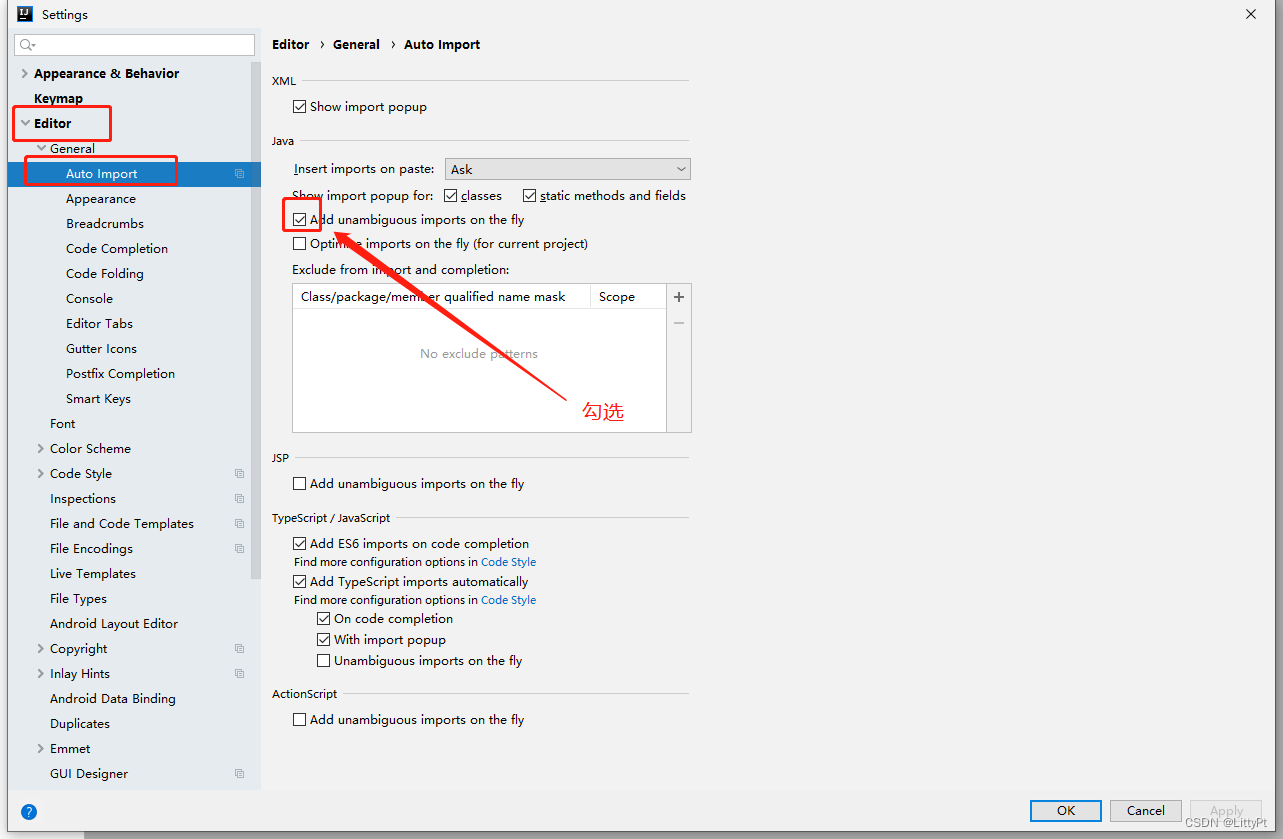Open Insert imports on paste dropdown
The image size is (1283, 839).
[x=568, y=170]
